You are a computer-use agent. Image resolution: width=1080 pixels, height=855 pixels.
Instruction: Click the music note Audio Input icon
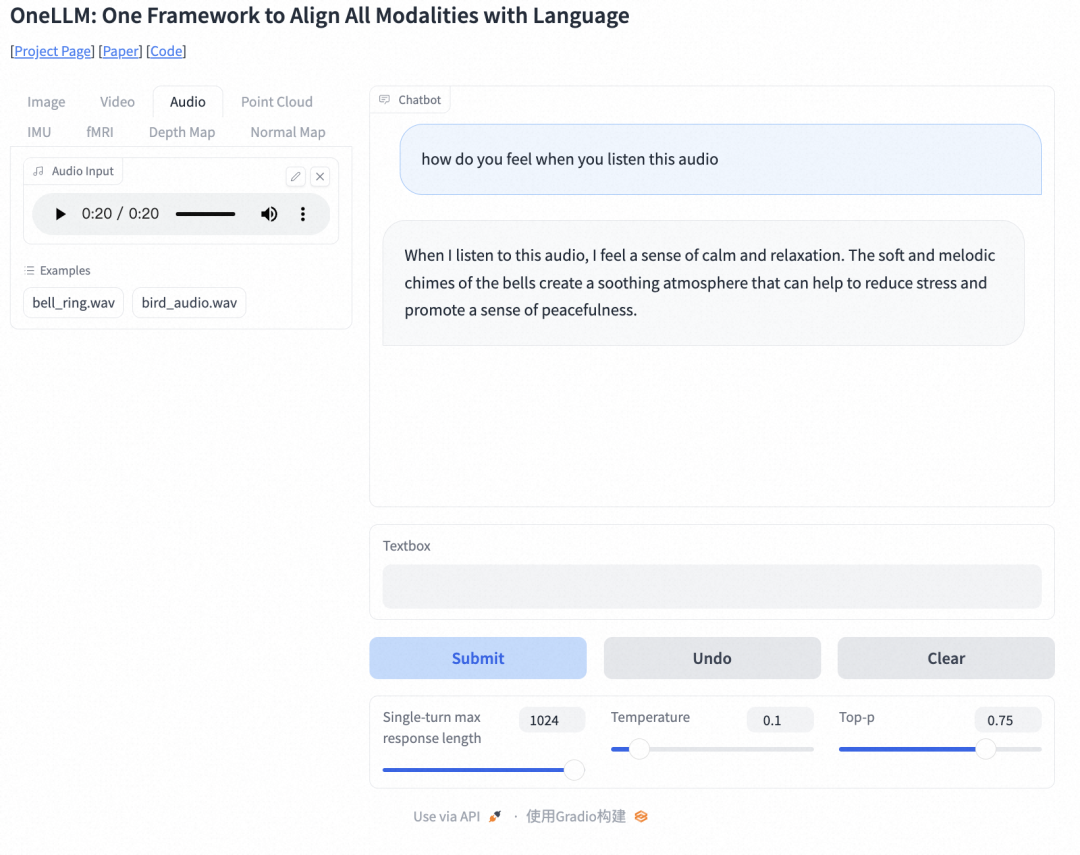click(x=38, y=171)
